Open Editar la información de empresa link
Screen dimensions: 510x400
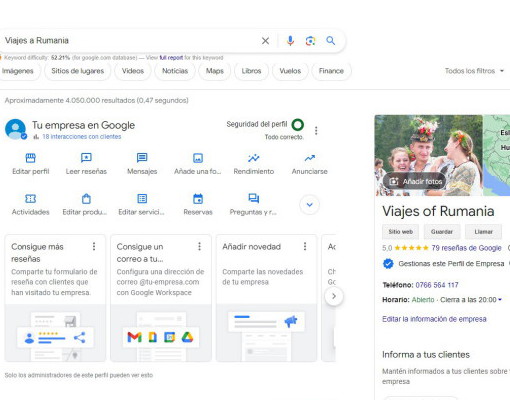coord(434,319)
